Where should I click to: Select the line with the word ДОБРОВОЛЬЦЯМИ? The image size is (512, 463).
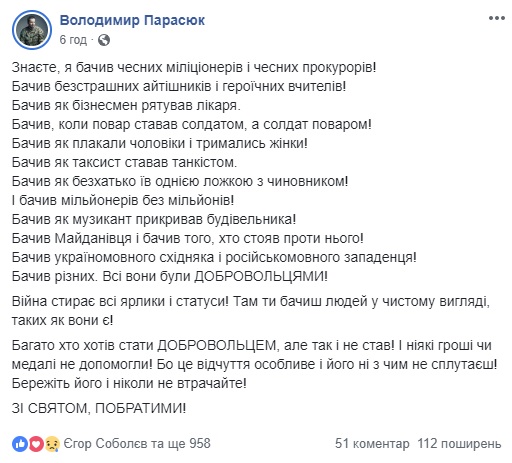[x=170, y=276]
